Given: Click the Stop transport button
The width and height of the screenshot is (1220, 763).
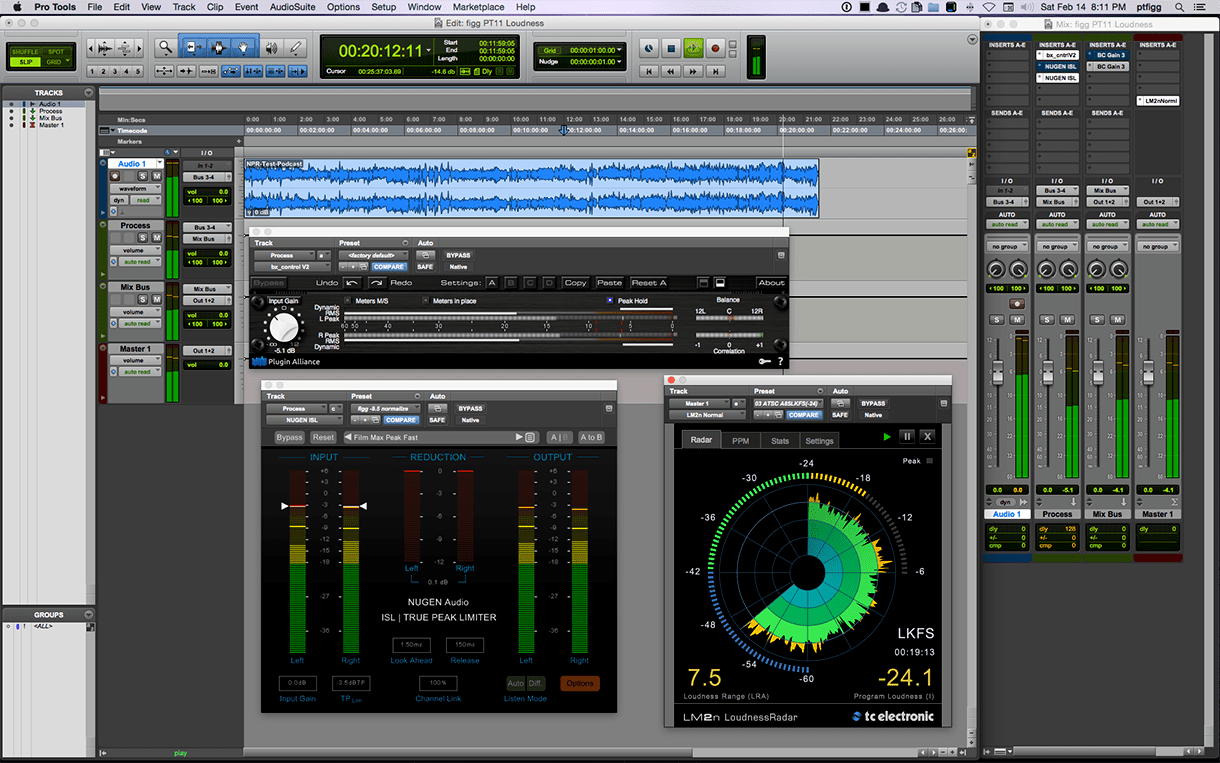Looking at the screenshot, I should 671,48.
